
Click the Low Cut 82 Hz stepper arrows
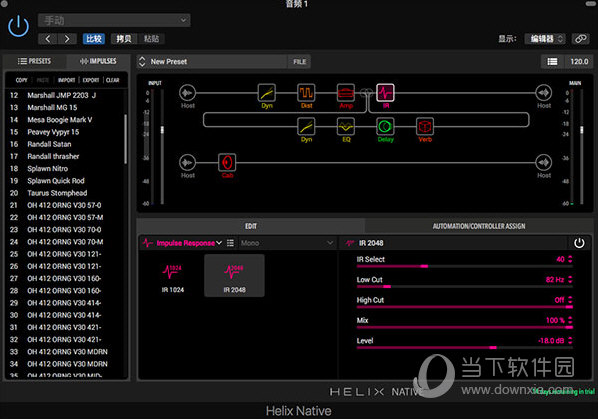570,279
